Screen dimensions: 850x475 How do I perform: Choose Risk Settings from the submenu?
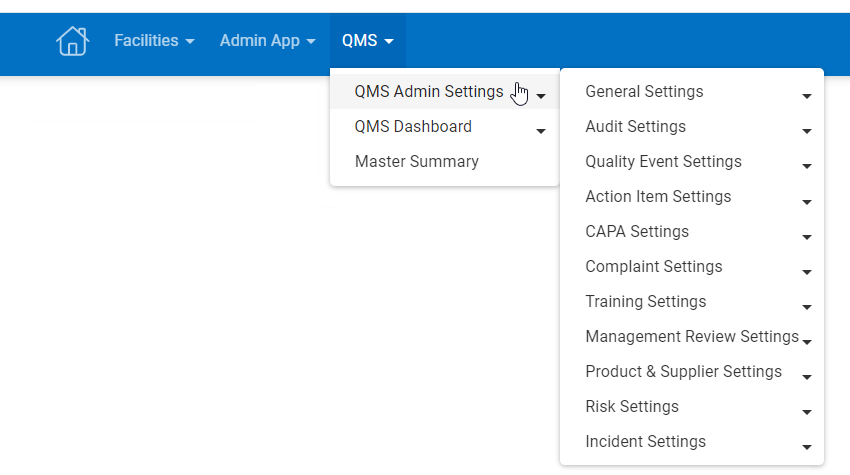click(x=632, y=407)
